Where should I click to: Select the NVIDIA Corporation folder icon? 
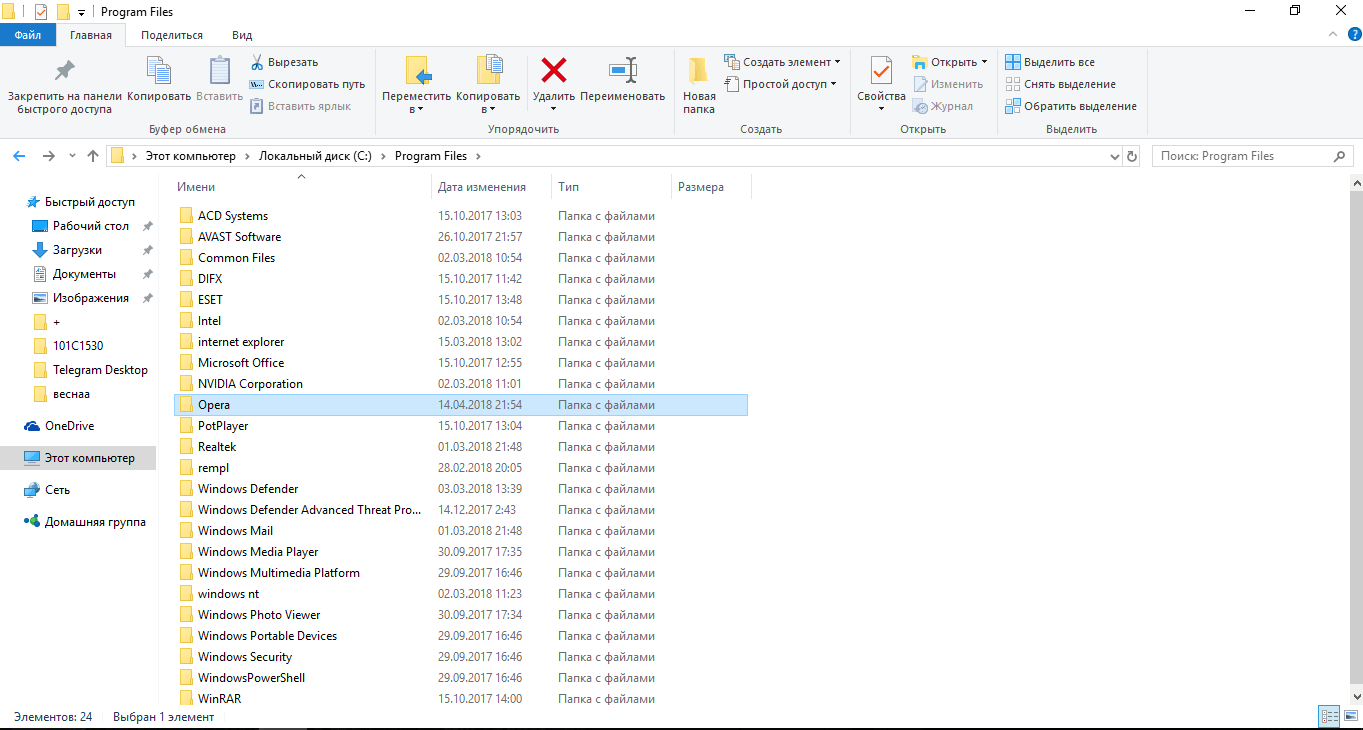click(186, 384)
